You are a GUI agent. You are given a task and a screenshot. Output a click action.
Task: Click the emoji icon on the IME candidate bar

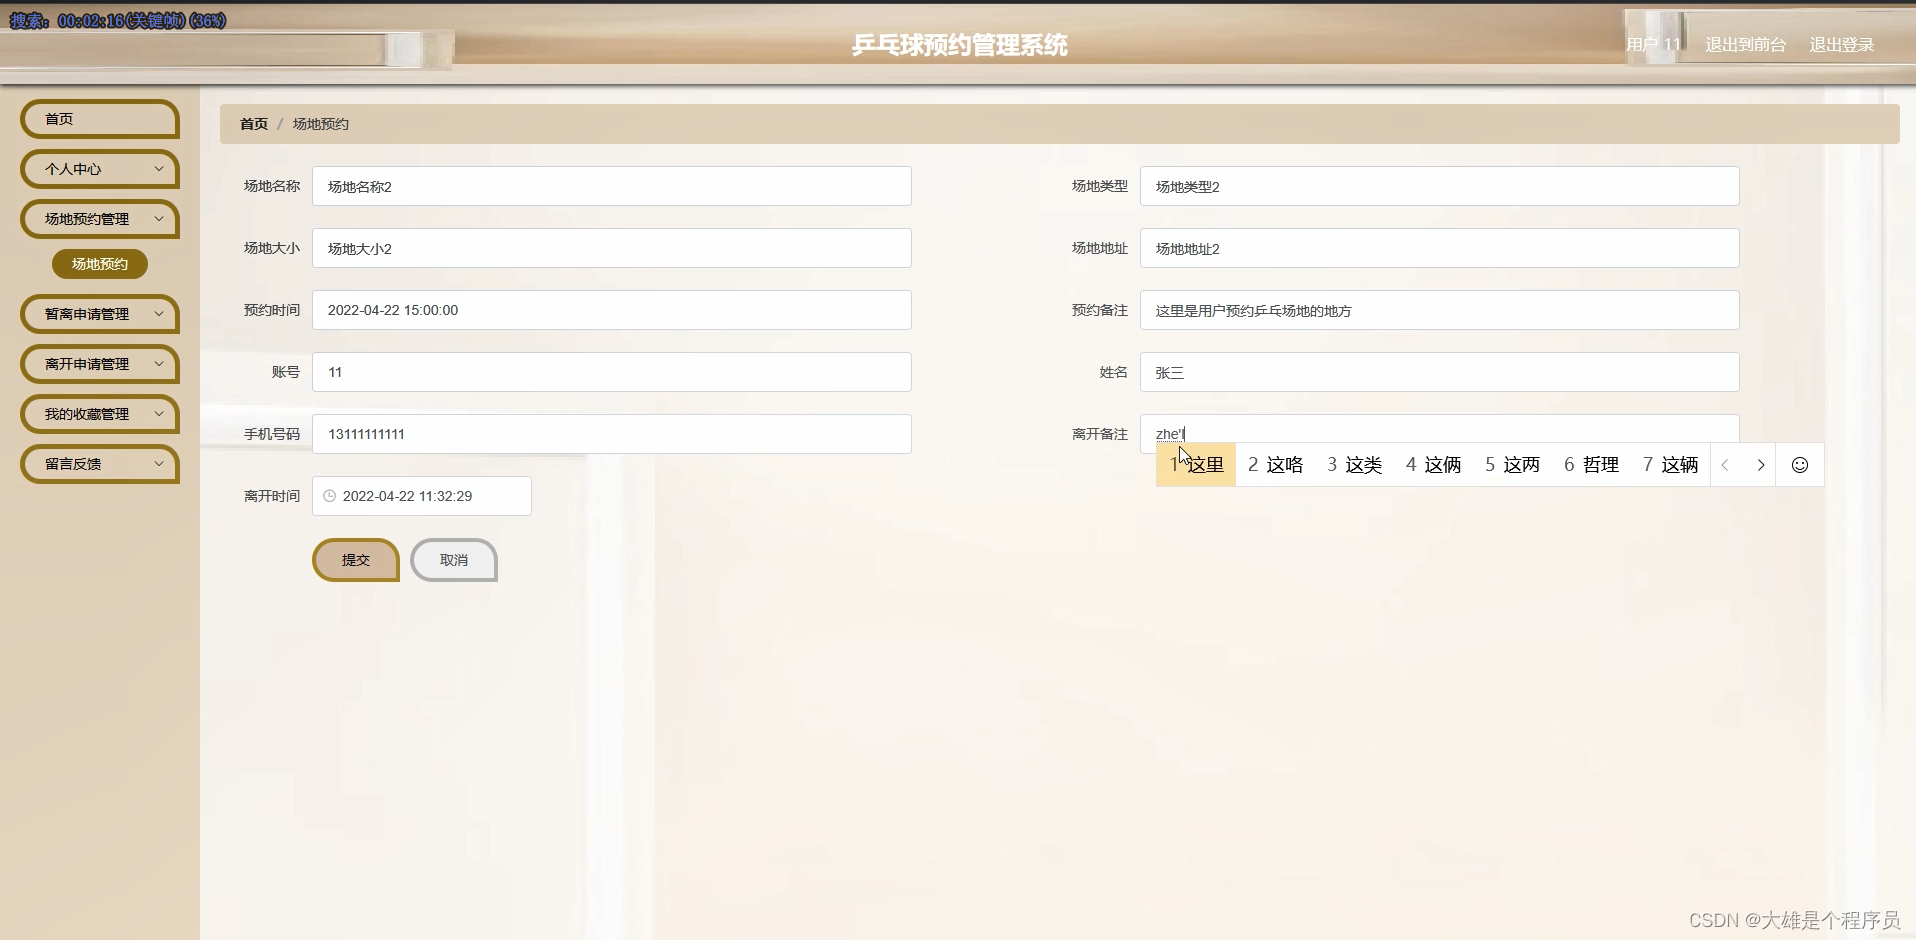click(x=1799, y=464)
